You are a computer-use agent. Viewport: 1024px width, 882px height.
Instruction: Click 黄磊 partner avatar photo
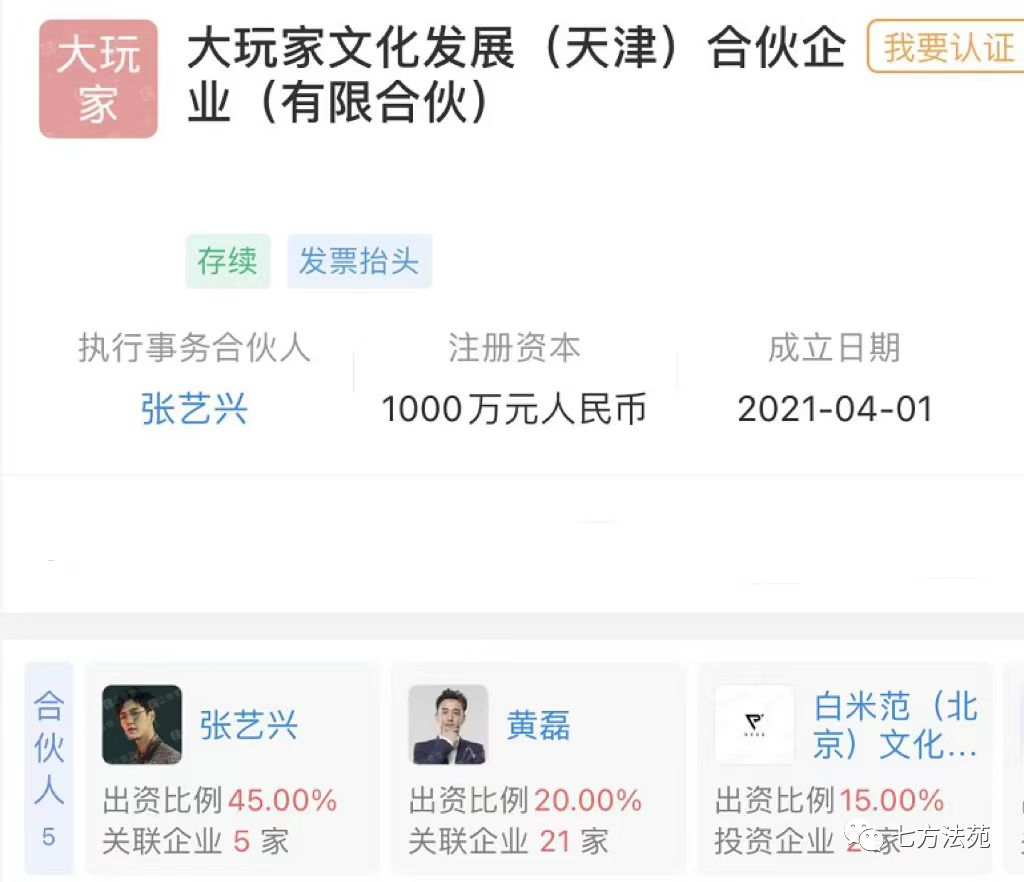click(448, 724)
